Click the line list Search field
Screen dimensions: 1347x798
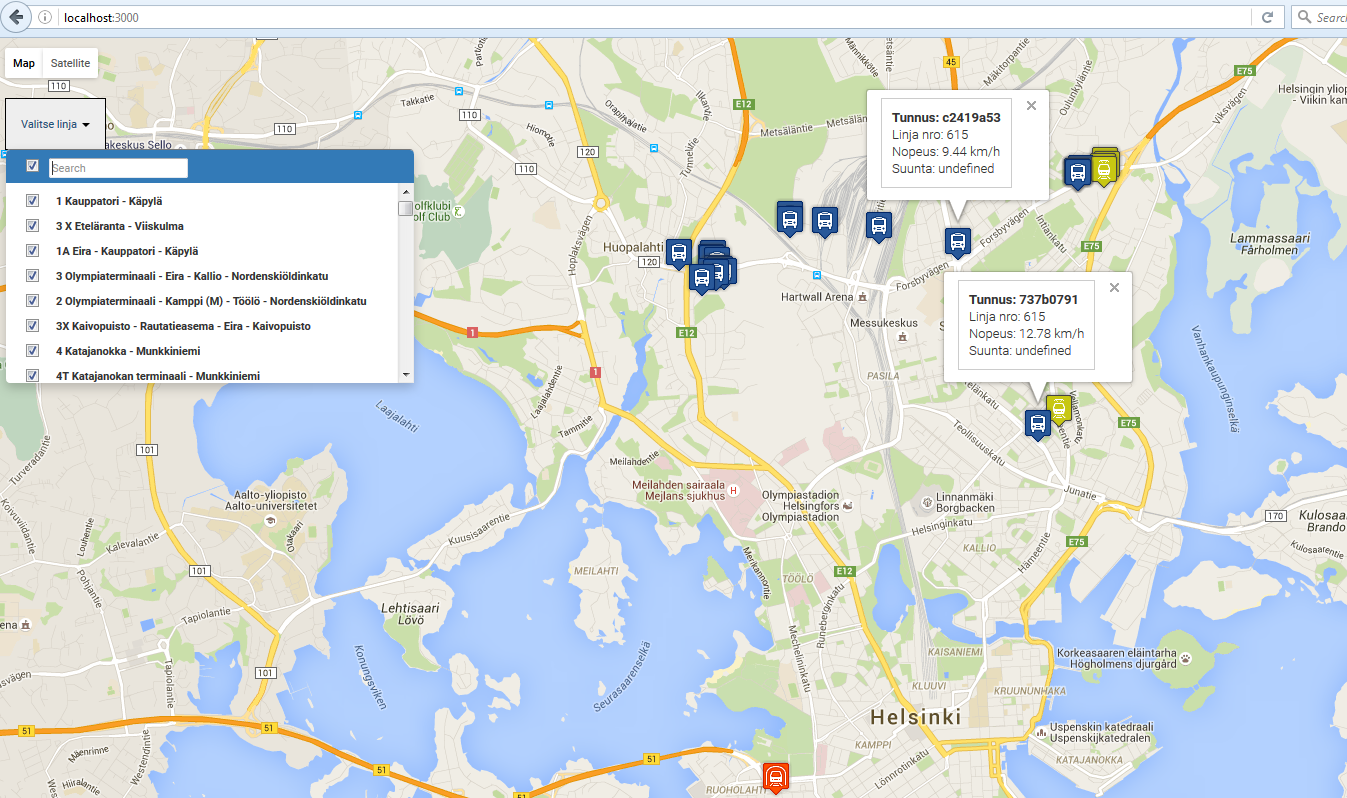[x=118, y=168]
